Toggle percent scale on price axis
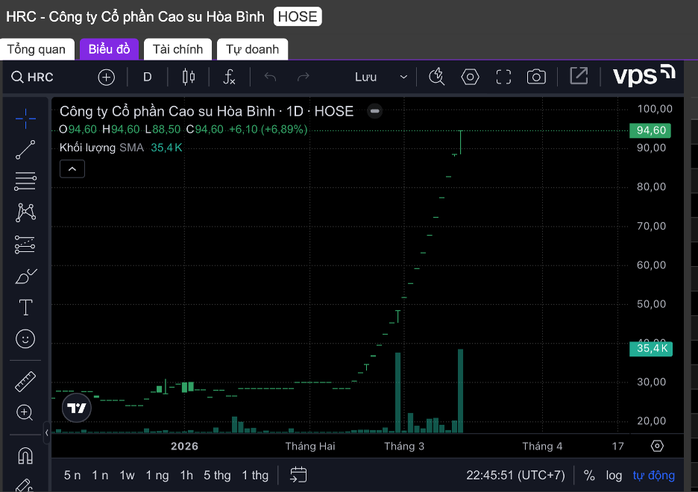This screenshot has height=492, width=698. pos(589,475)
